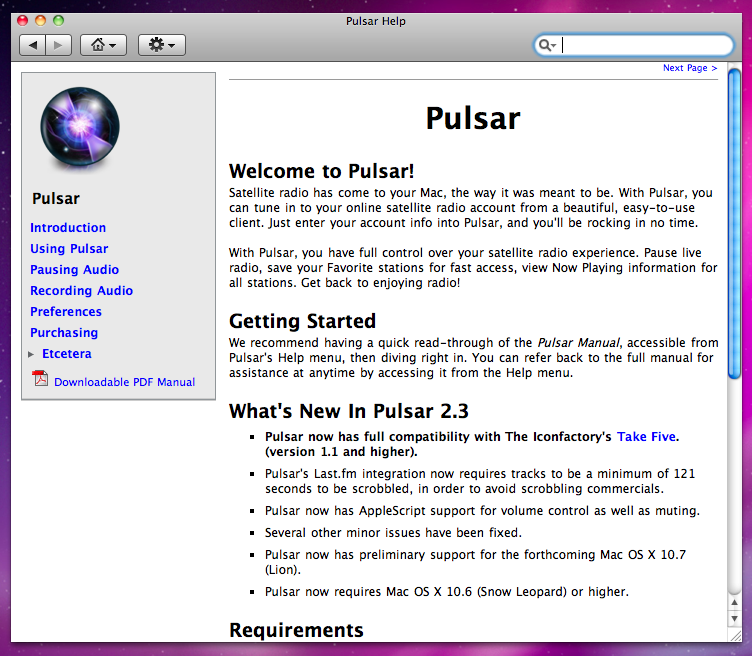Click the vertical scrollbar thumb
The height and width of the screenshot is (656, 752).
tap(734, 224)
